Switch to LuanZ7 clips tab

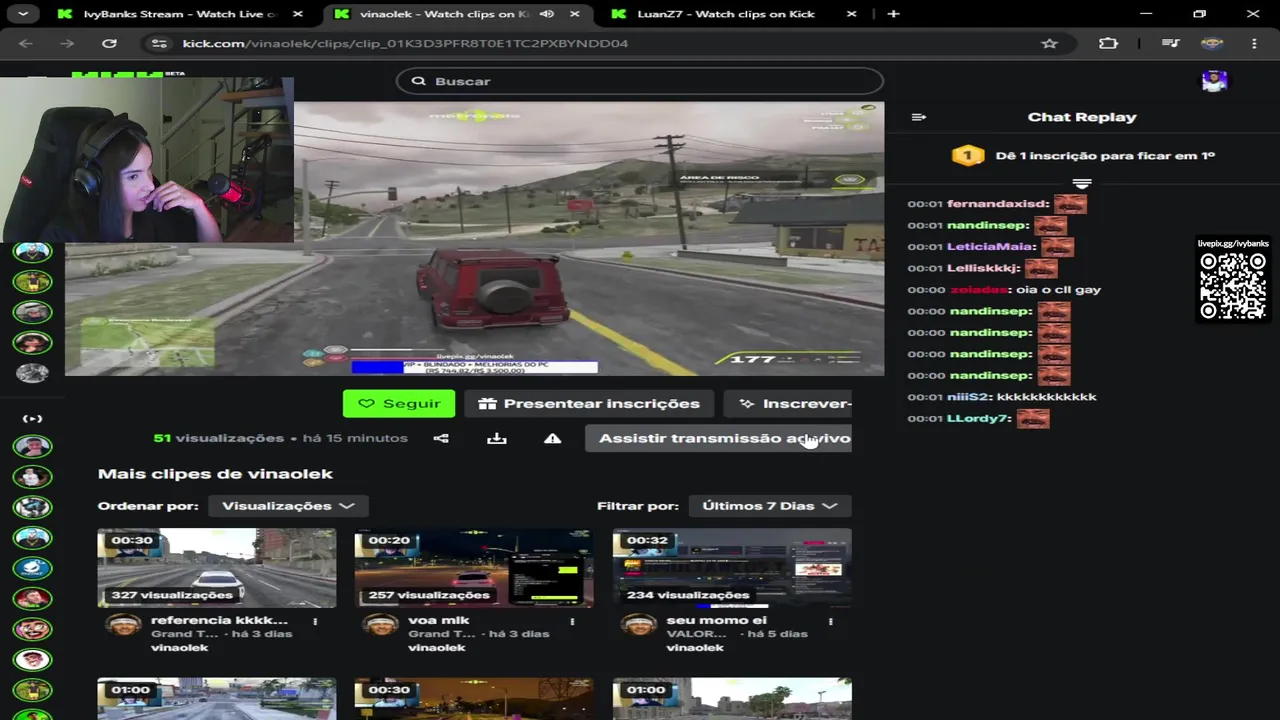[x=733, y=14]
